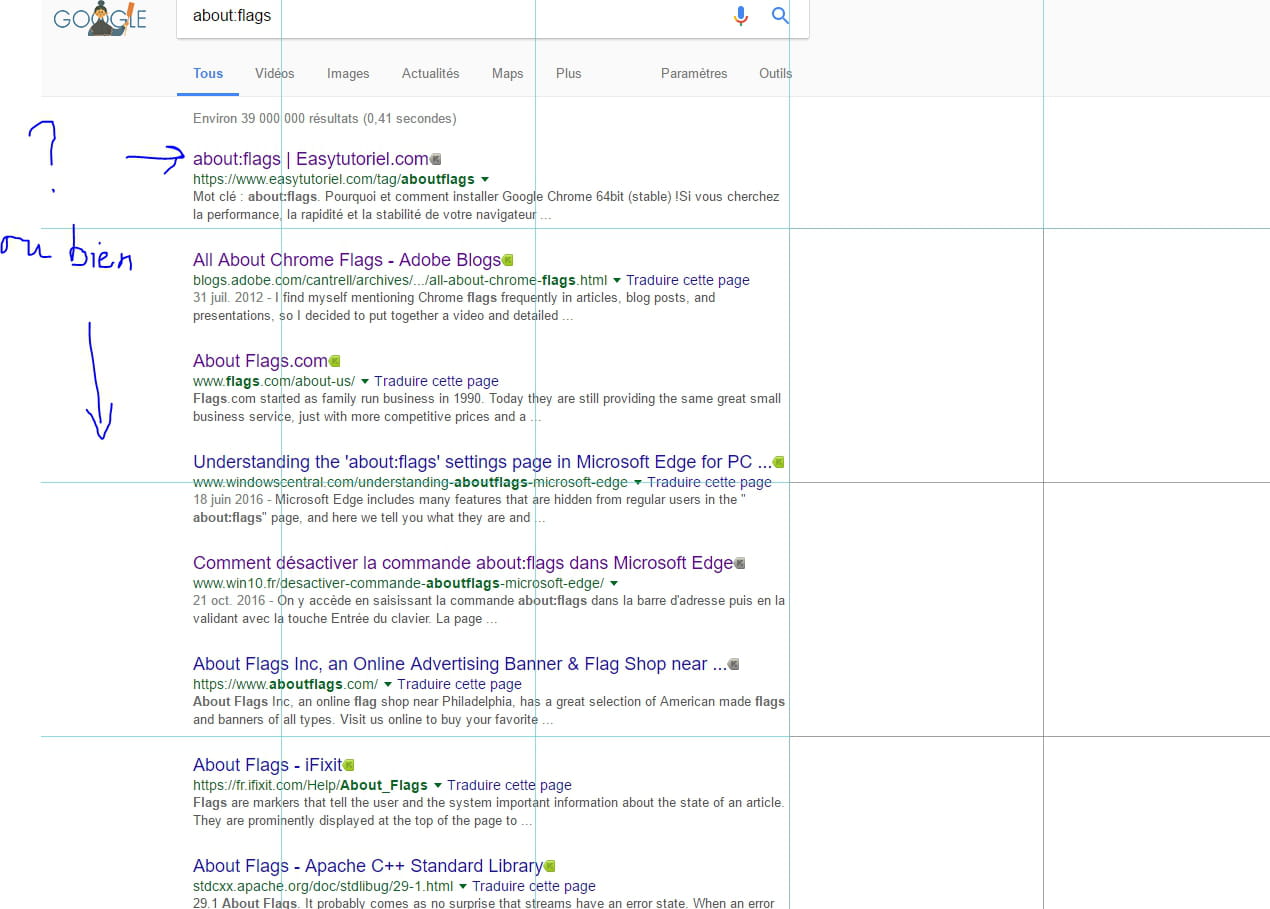
Task: Expand dropdown arrow after easytutoriel.com URL
Action: (x=485, y=180)
